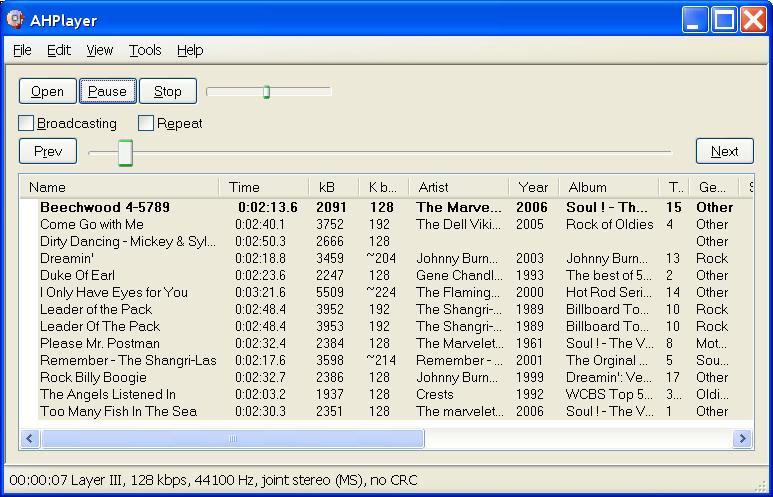Sort playlist by kB column header
The image size is (773, 497).
click(x=334, y=187)
